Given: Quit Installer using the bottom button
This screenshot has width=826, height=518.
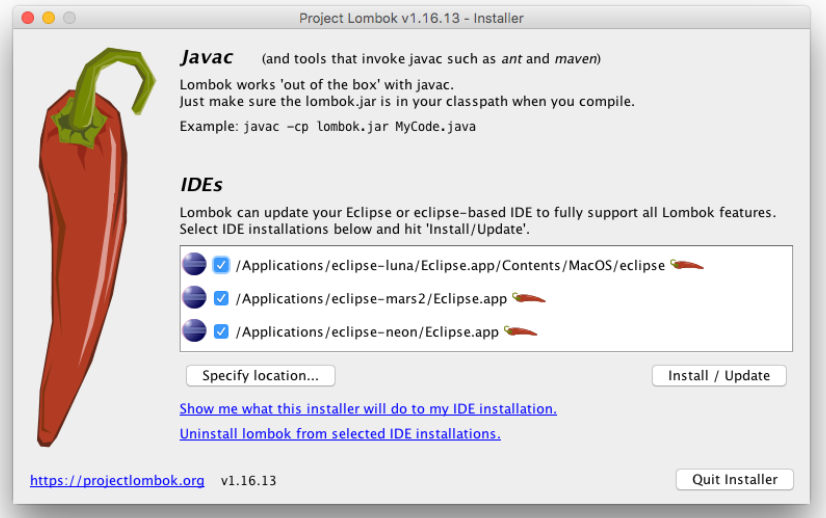Looking at the screenshot, I should point(734,480).
